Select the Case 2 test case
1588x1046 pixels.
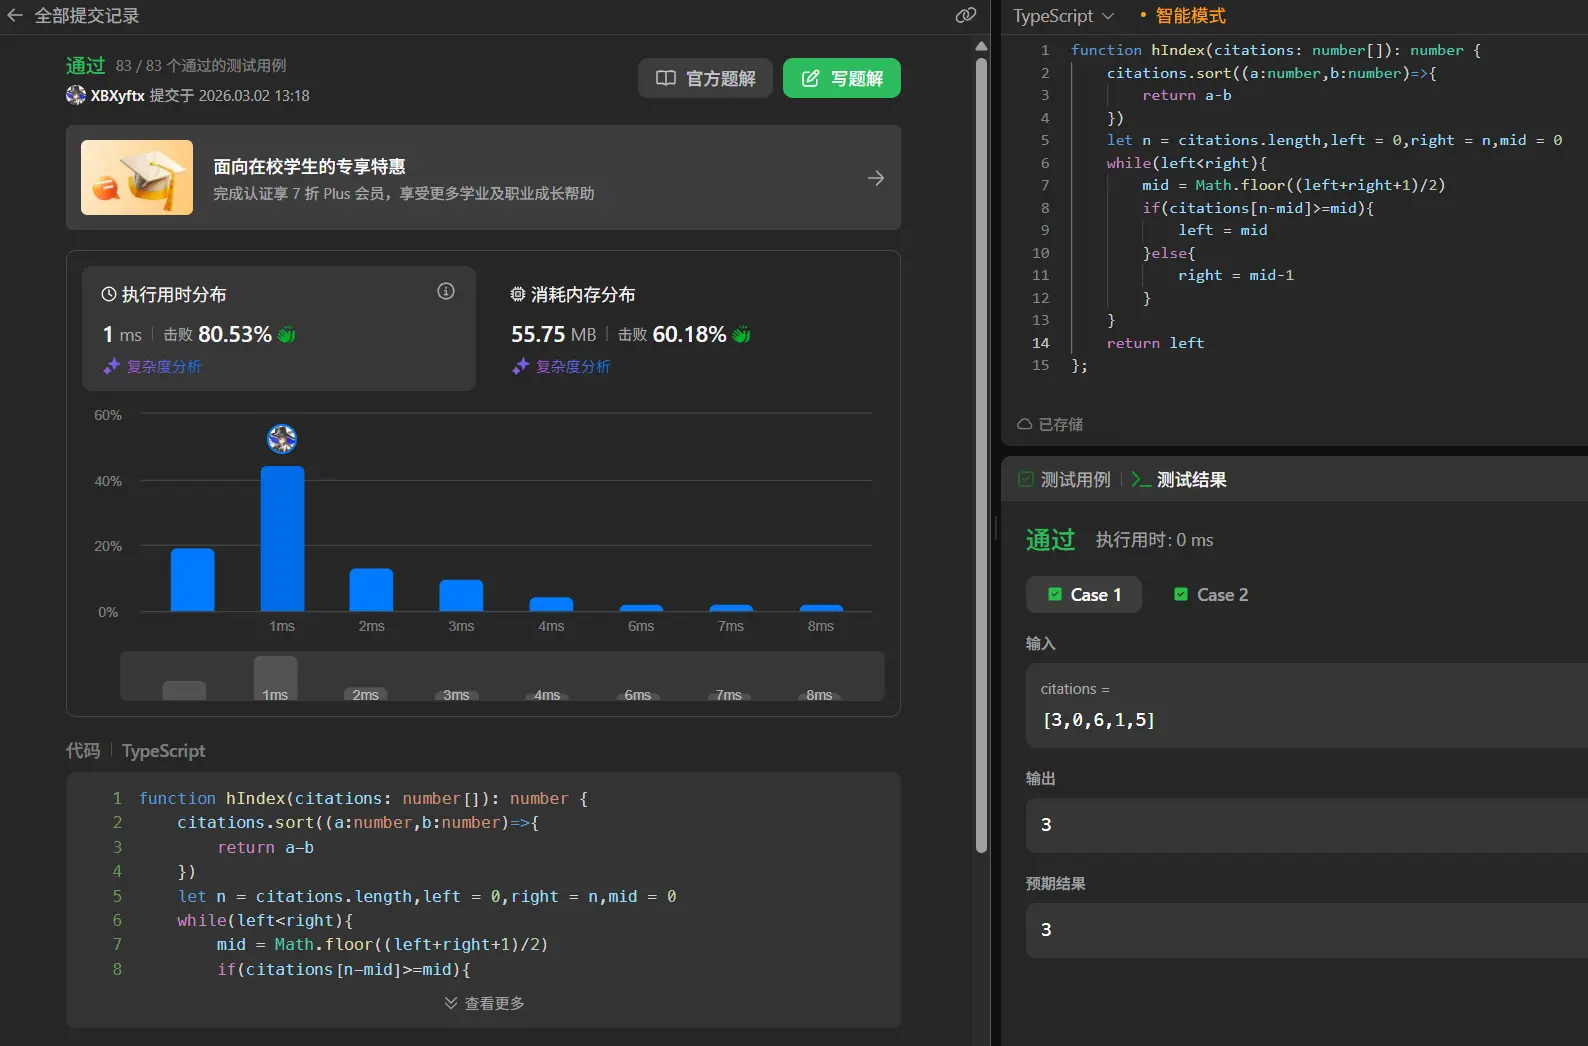(1211, 595)
